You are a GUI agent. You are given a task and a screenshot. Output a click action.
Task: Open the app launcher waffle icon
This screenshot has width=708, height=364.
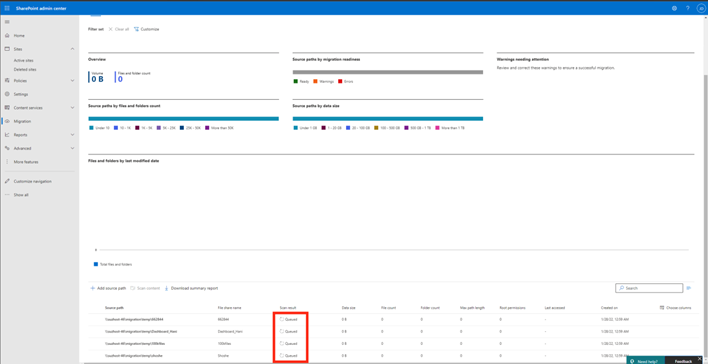coord(7,8)
